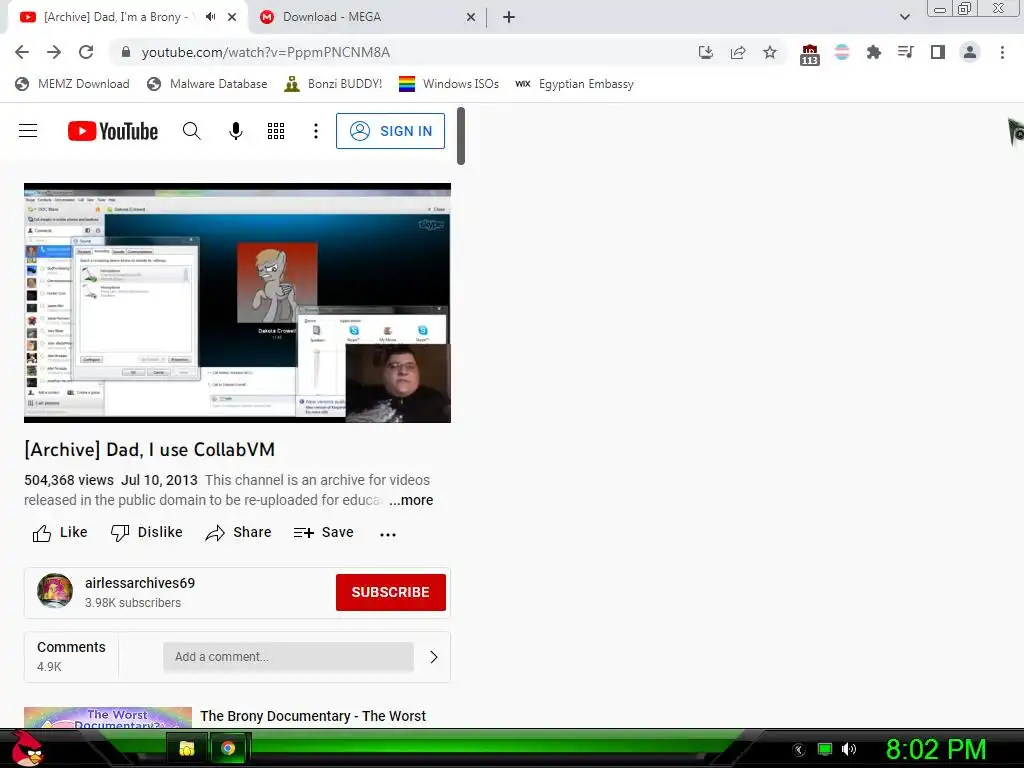Open The Brony Documentary video thumbnail
This screenshot has width=1024, height=768.
pyautogui.click(x=108, y=718)
